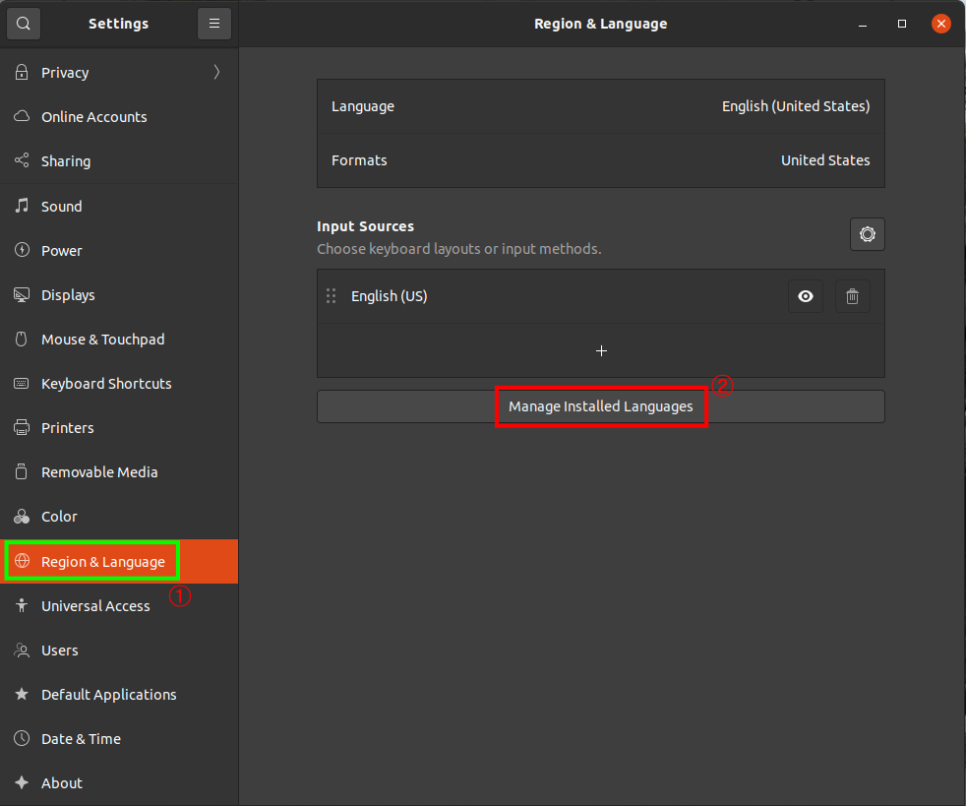Screen dimensions: 966x806
Task: Go to Sharing settings
Action: point(119,161)
